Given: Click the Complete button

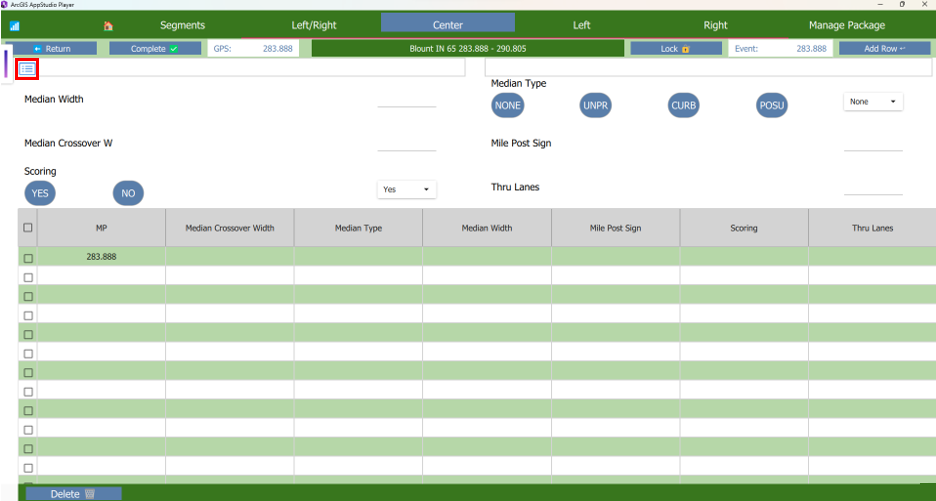Looking at the screenshot, I should [x=155, y=48].
